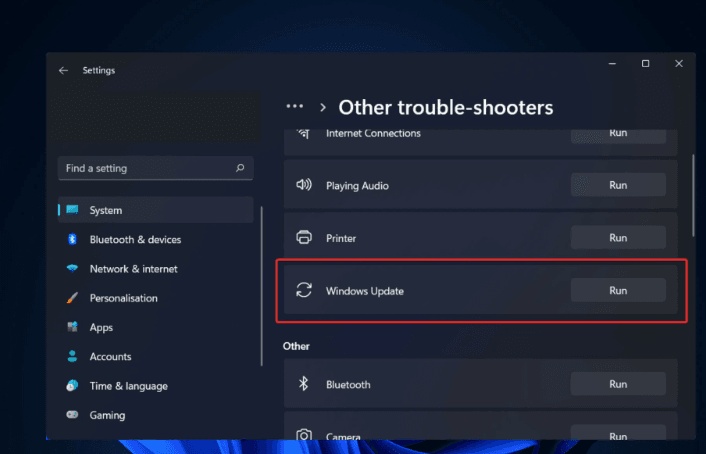Click the Accounts person icon
The height and width of the screenshot is (454, 706).
72,356
